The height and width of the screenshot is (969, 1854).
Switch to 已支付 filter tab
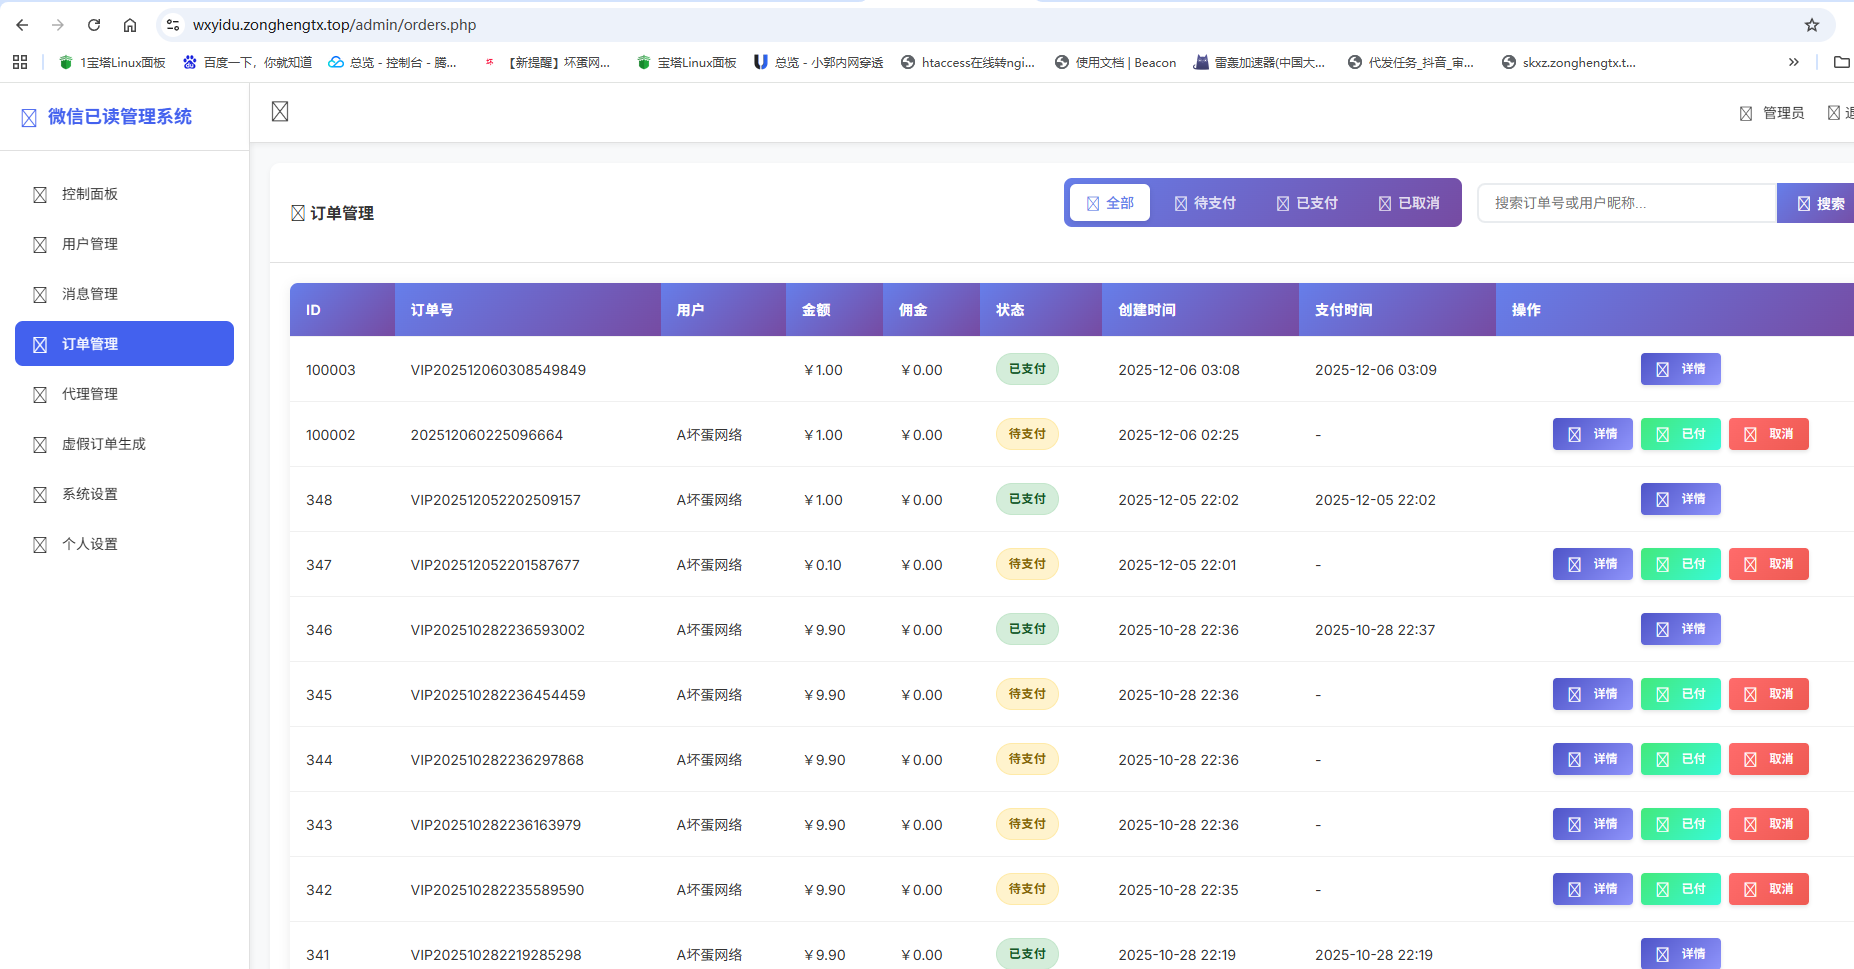click(x=1307, y=203)
